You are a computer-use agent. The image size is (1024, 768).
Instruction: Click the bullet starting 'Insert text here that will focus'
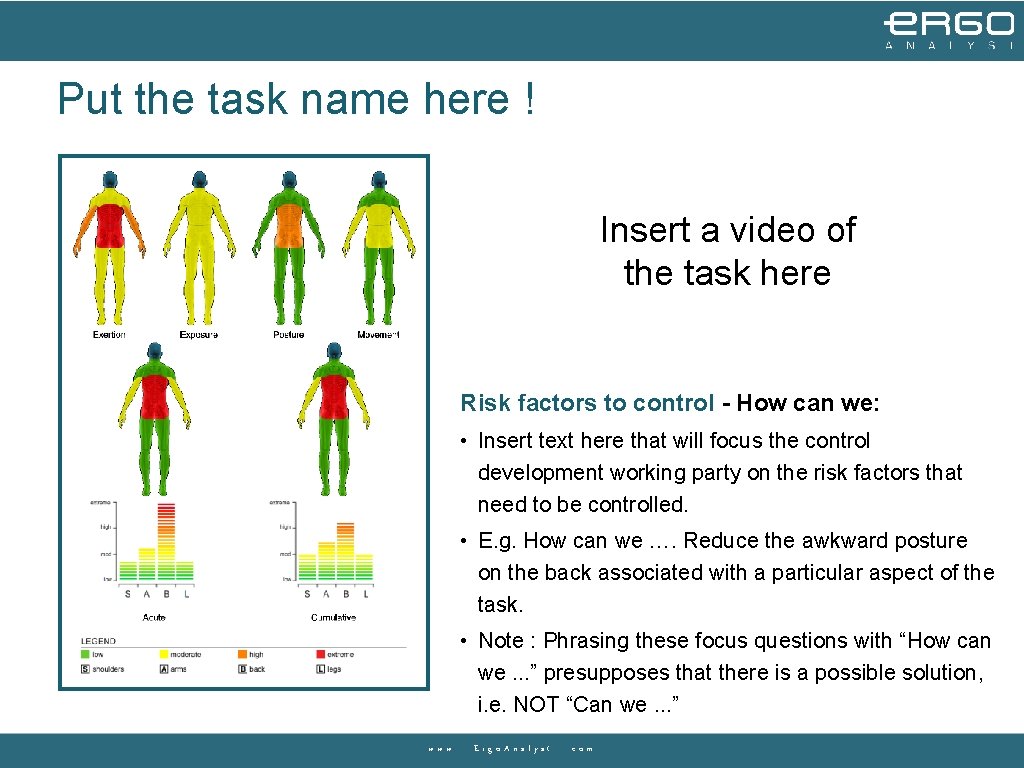(720, 472)
